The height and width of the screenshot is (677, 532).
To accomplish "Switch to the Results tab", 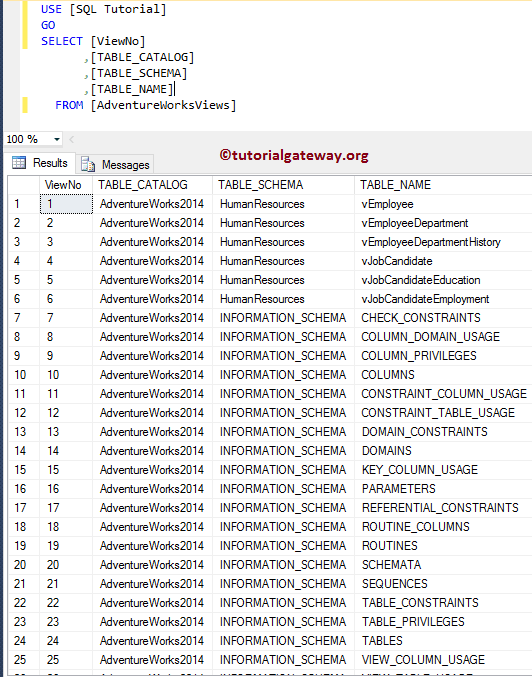I will (40, 163).
